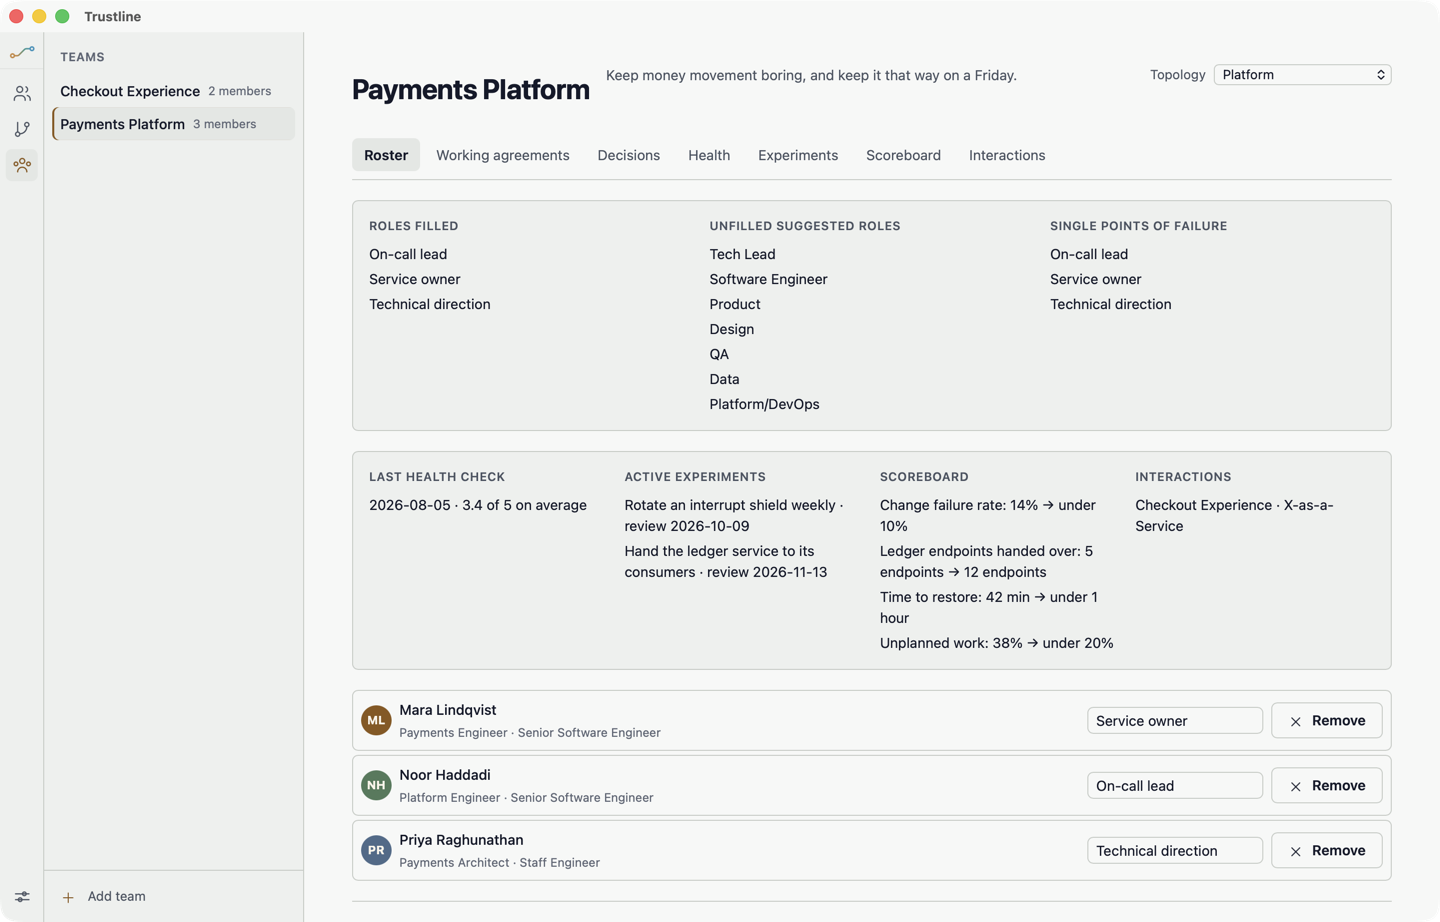Open the Decisions tab
1440x922 pixels.
tap(629, 155)
